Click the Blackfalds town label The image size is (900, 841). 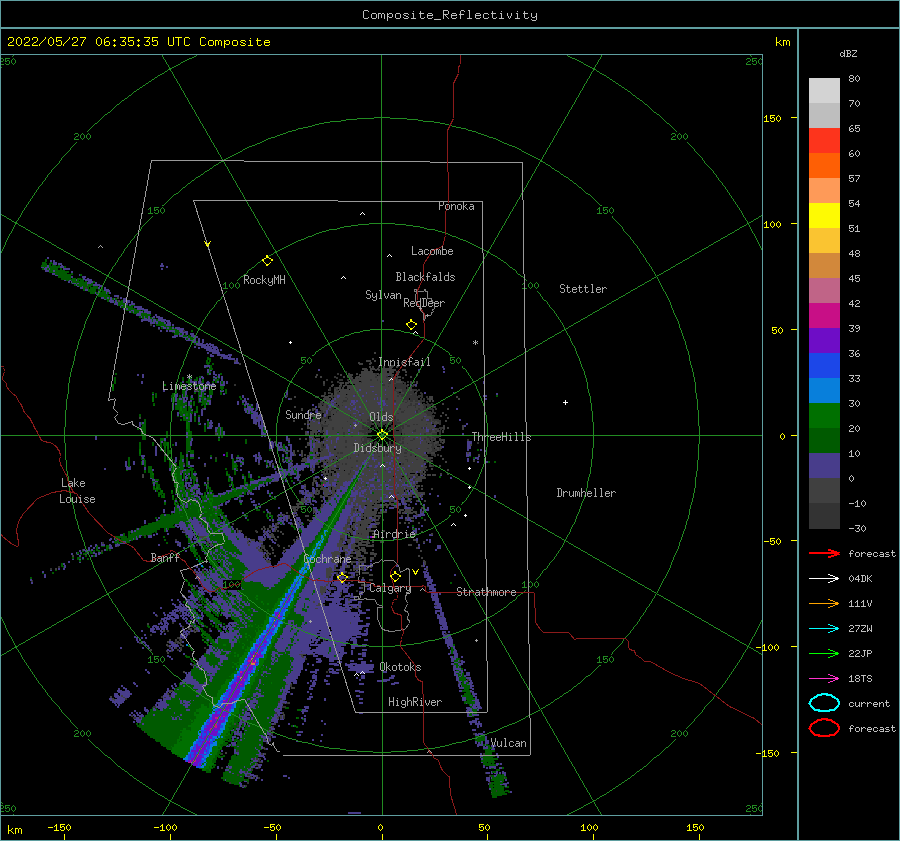click(425, 277)
